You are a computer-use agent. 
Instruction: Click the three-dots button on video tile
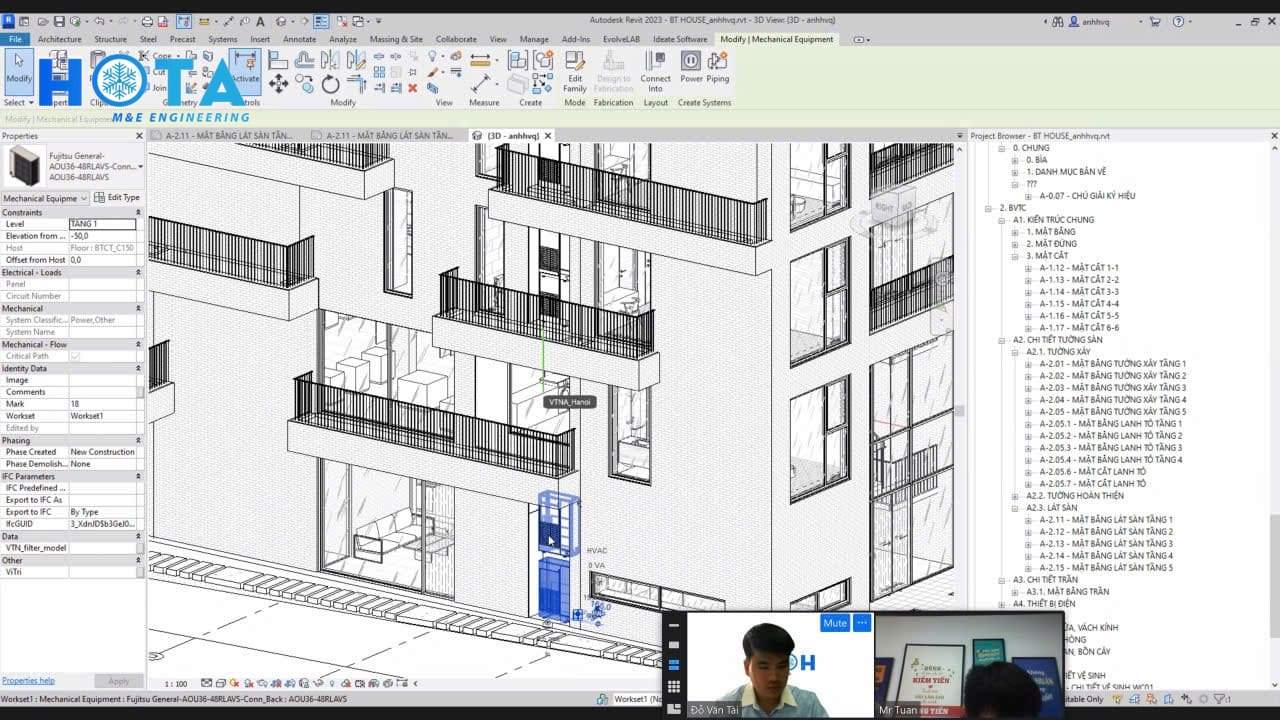861,623
